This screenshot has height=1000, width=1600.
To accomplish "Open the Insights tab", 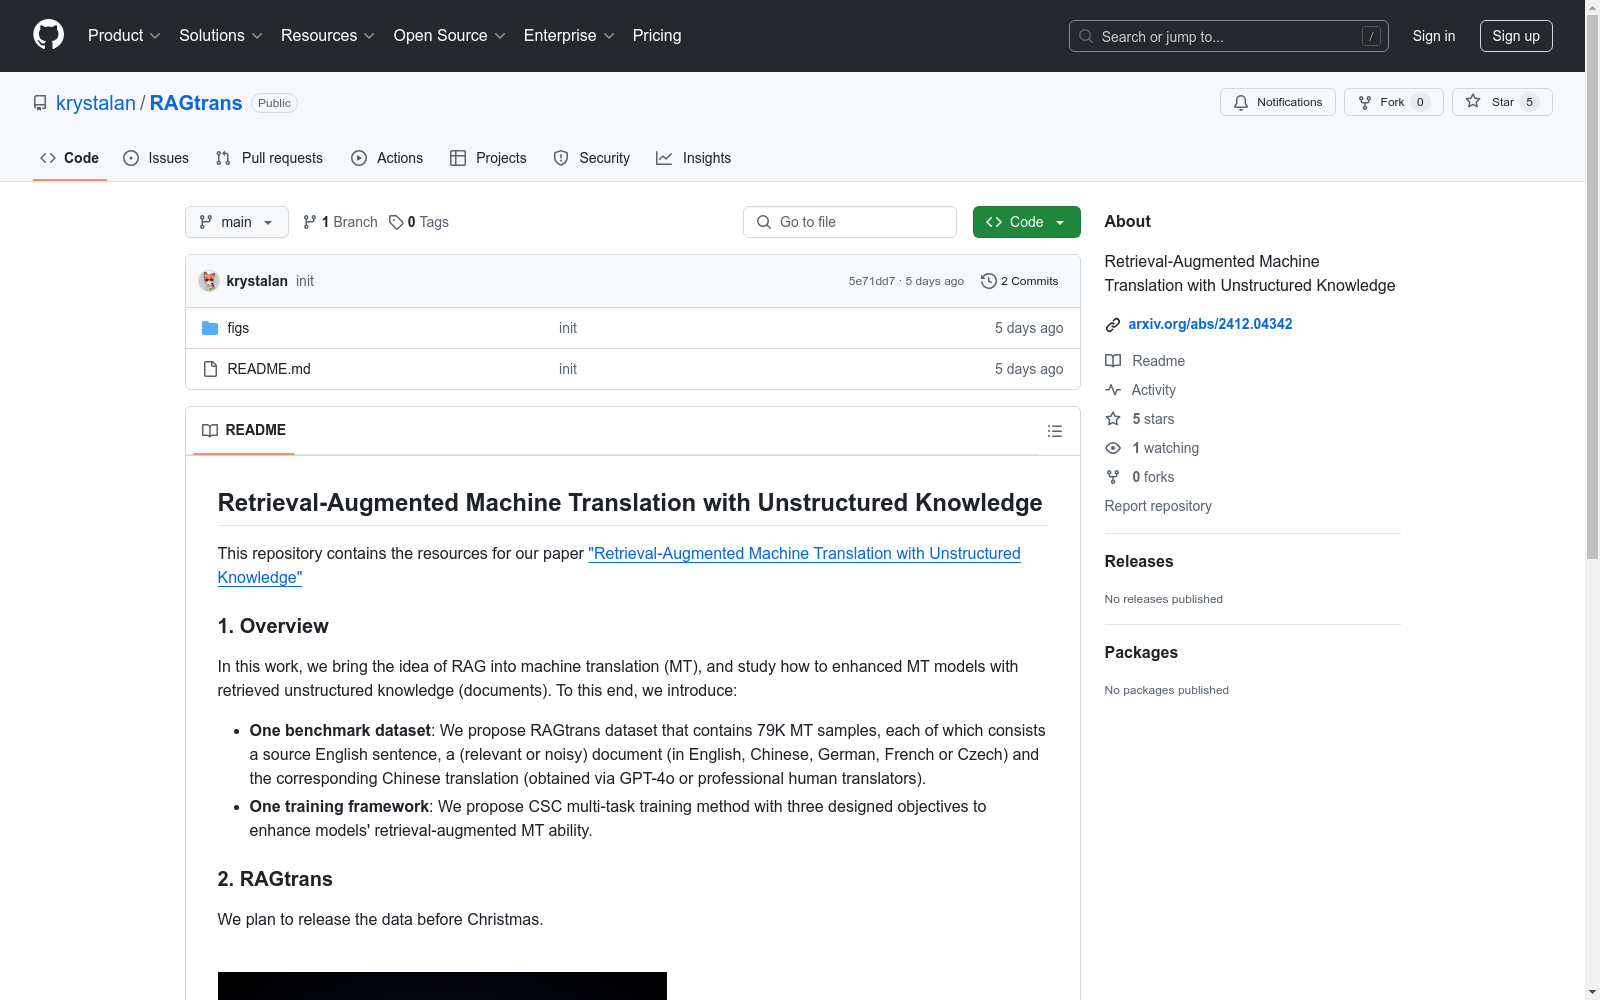I will 694,158.
